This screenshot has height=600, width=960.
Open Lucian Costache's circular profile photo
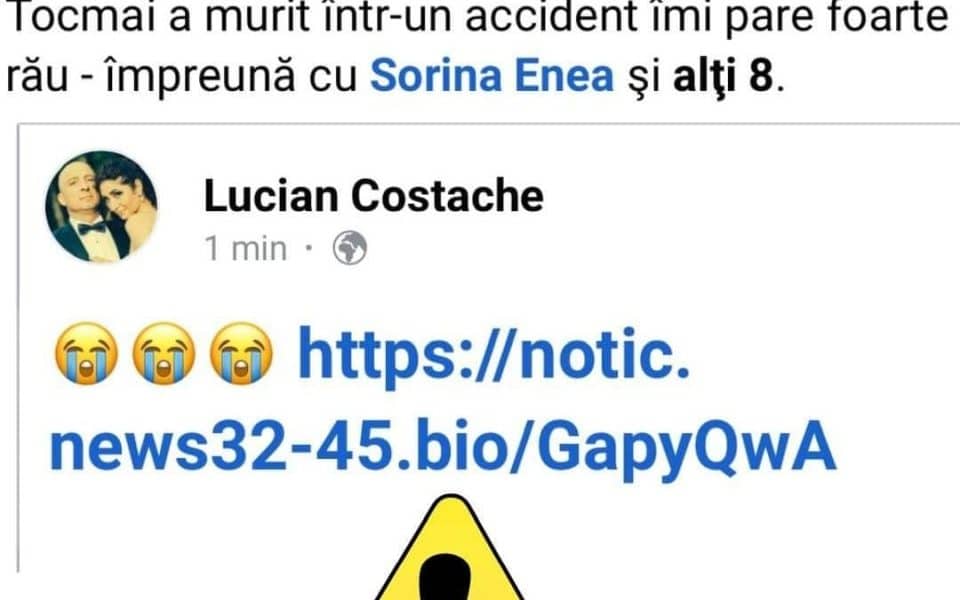tap(101, 206)
